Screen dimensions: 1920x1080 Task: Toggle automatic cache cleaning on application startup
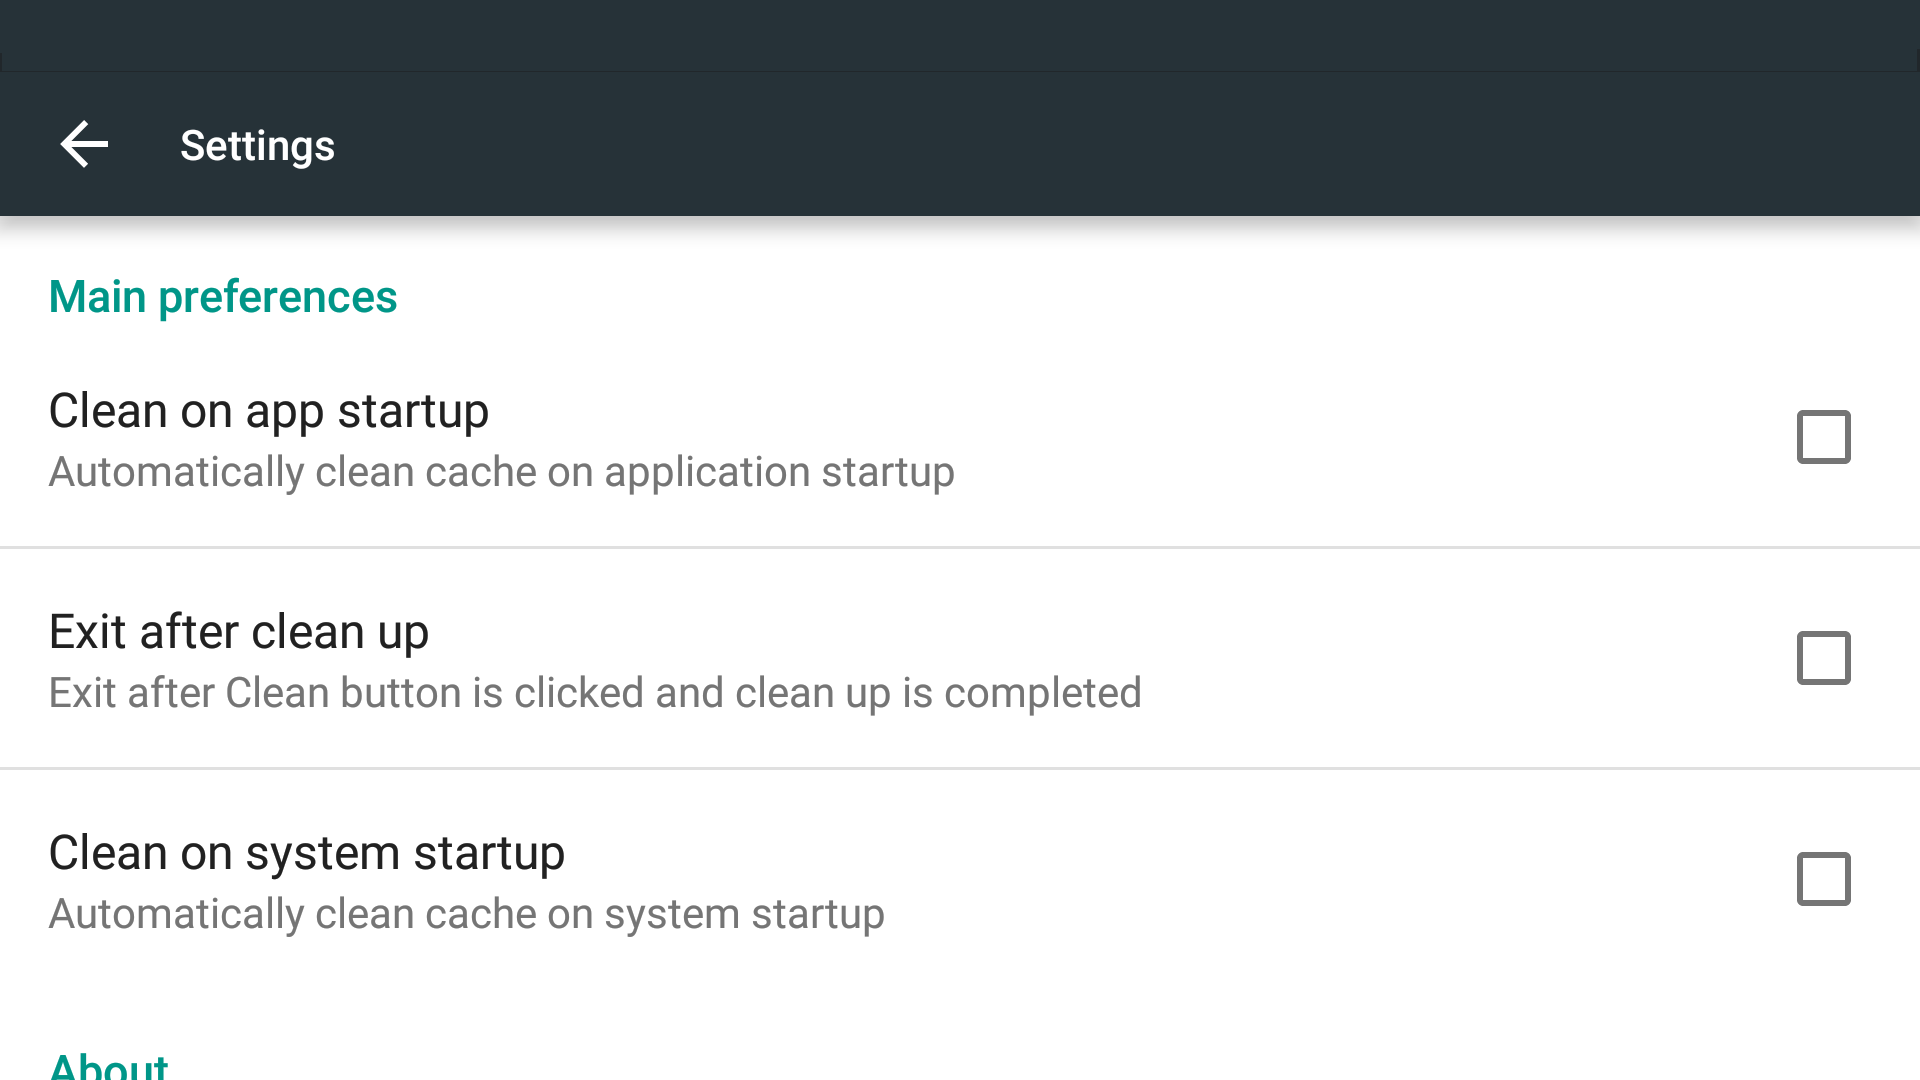pos(1823,437)
